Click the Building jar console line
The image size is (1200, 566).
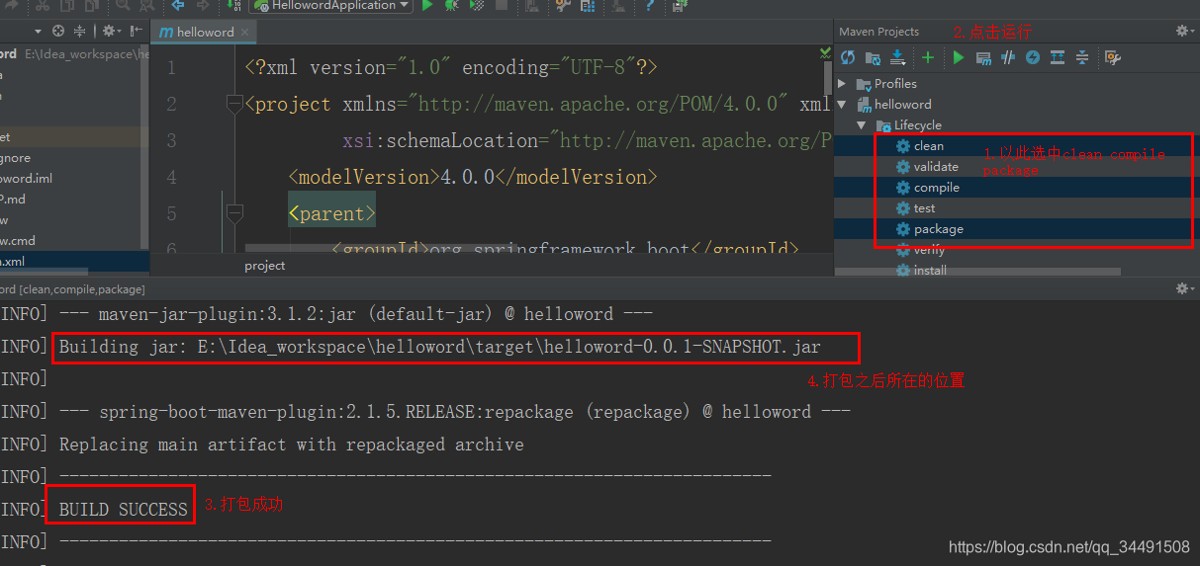pyautogui.click(x=440, y=347)
